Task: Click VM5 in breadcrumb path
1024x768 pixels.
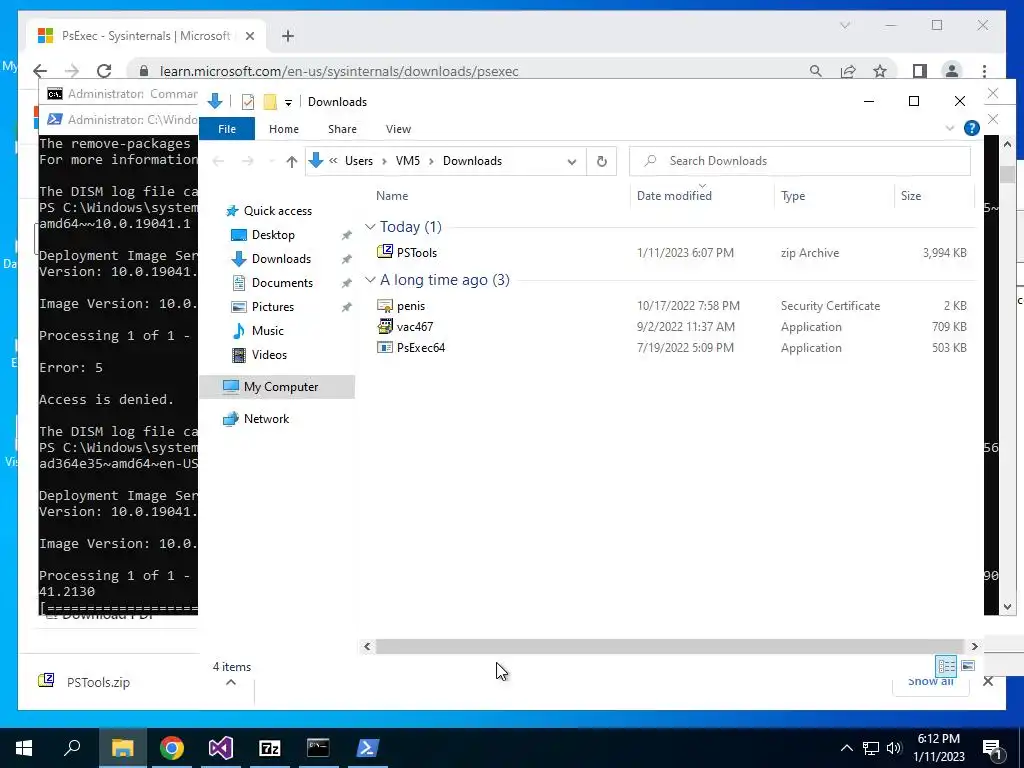Action: coord(408,161)
